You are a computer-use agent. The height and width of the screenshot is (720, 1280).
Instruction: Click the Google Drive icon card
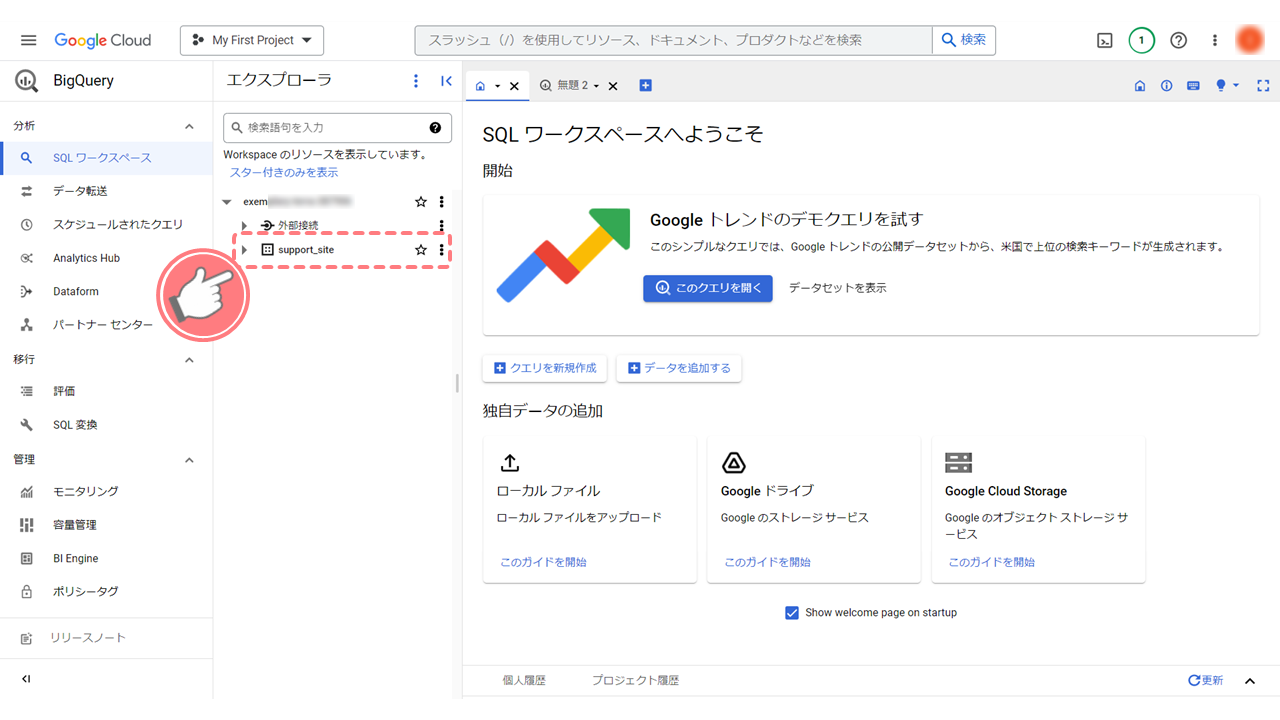[x=734, y=463]
